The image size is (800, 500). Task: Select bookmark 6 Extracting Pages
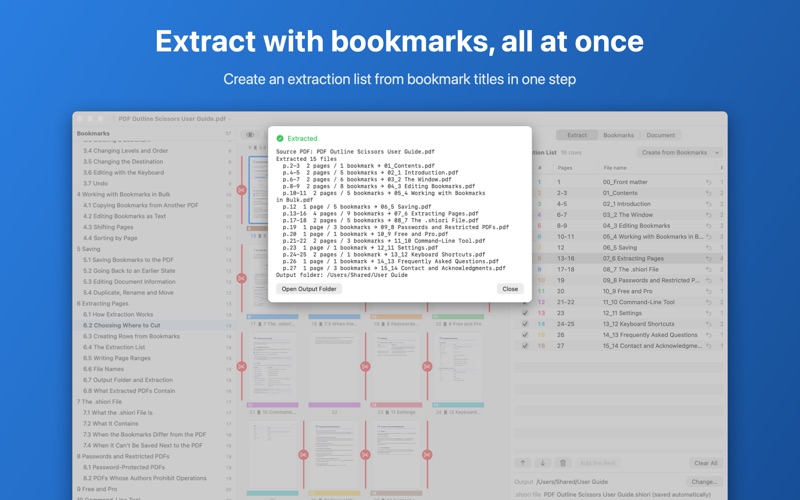pos(103,304)
